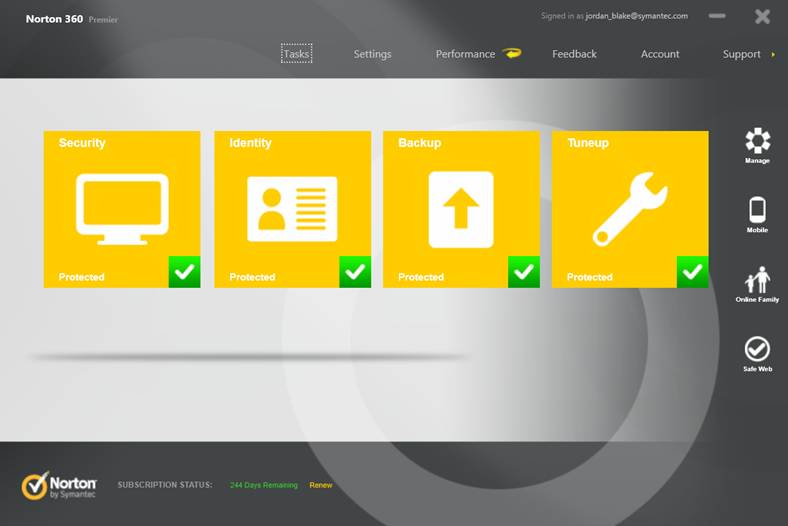Viewport: 788px width, 526px height.
Task: Click the Renew subscription link
Action: pos(321,485)
